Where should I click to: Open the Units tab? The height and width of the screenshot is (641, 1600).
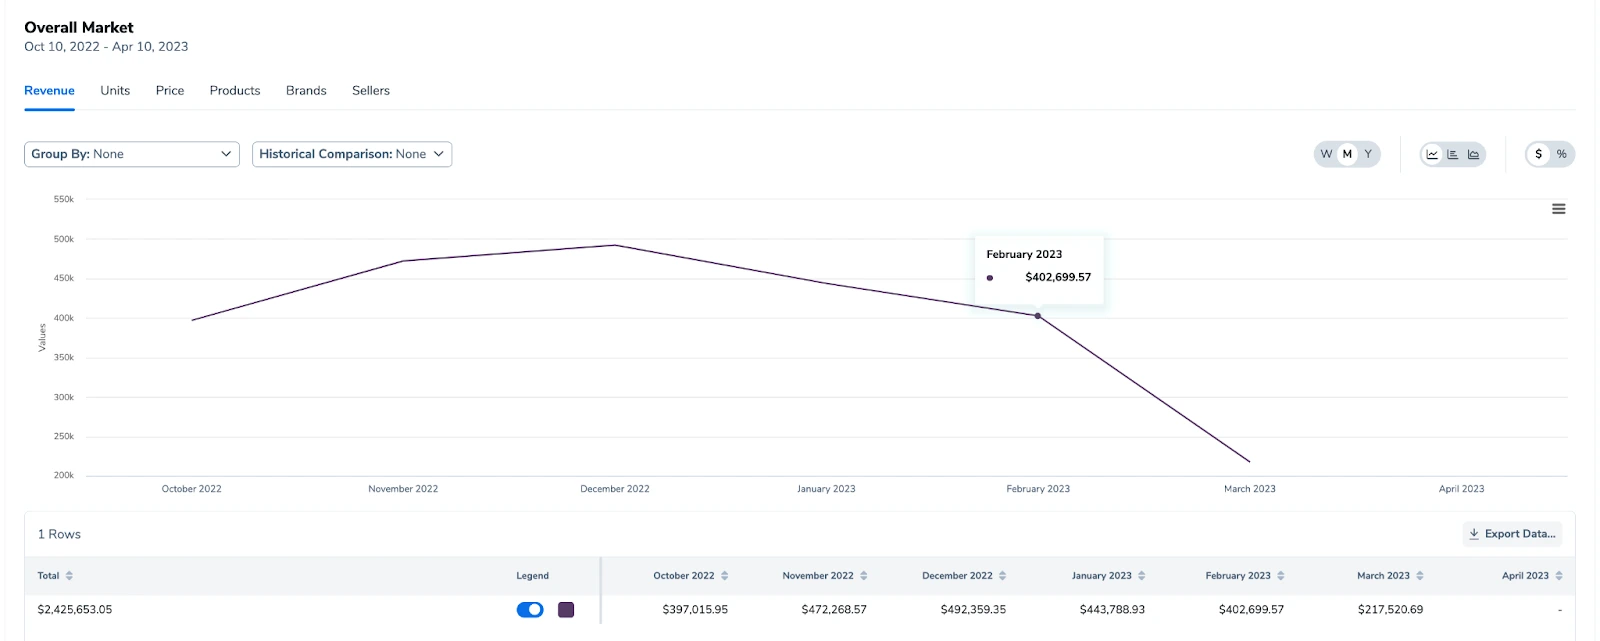(115, 91)
